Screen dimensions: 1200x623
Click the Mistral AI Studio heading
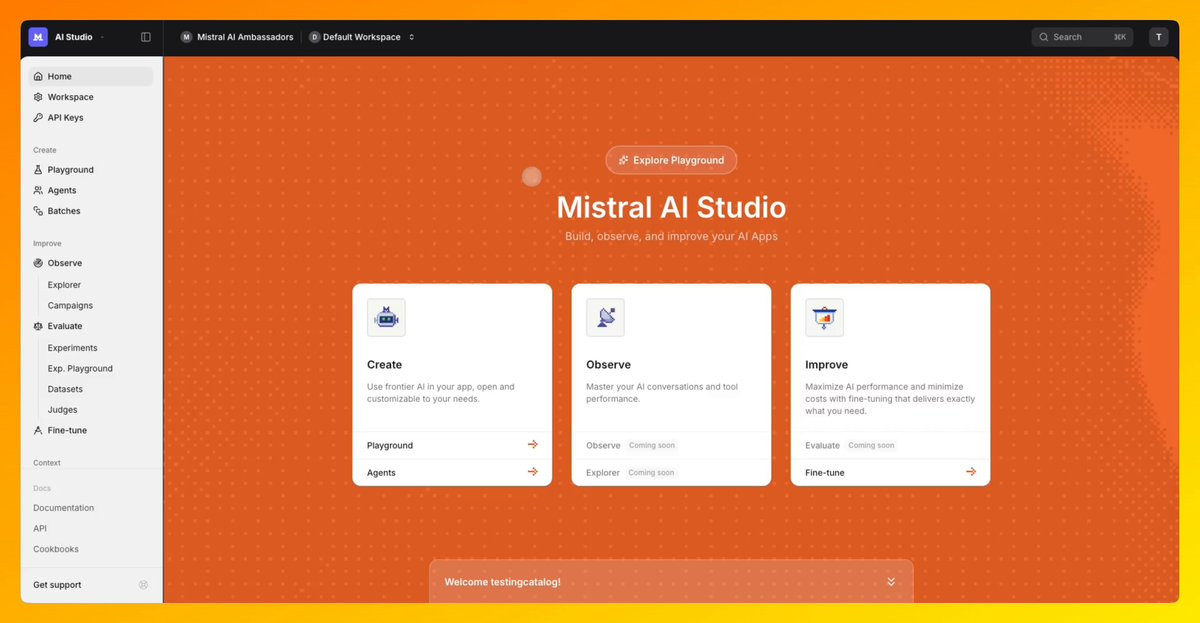point(671,207)
